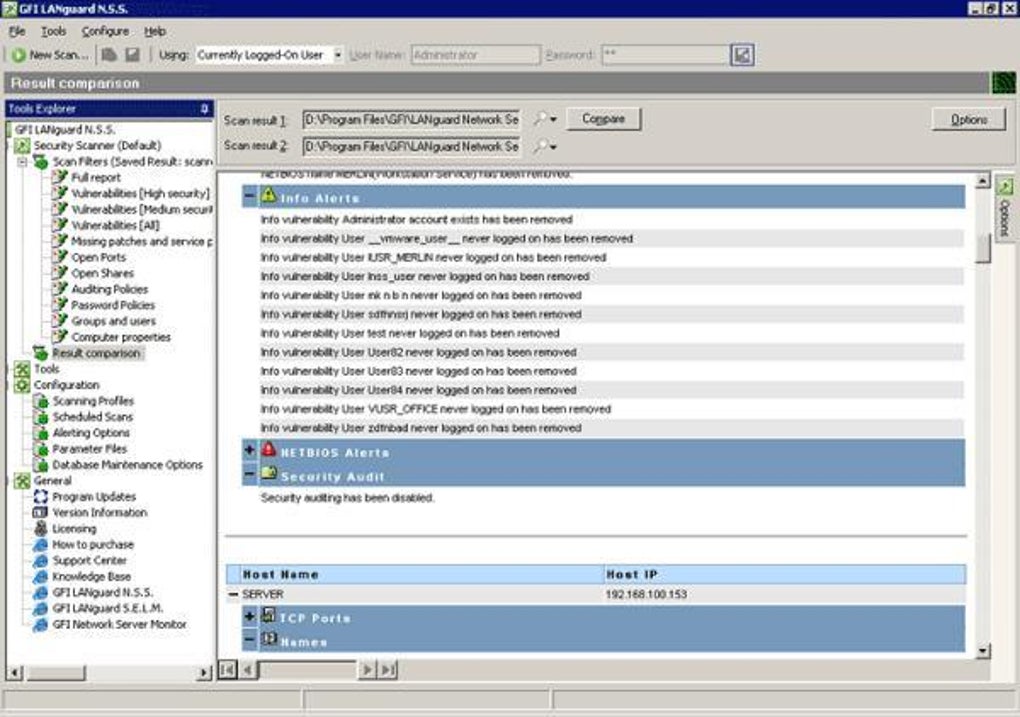Expand the NETBIOS Alerts section
1020x717 pixels.
tap(250, 450)
